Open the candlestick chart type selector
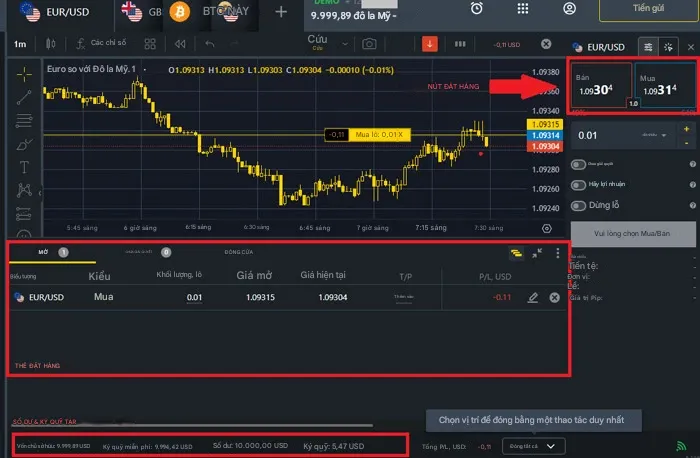700x458 pixels. click(50, 44)
